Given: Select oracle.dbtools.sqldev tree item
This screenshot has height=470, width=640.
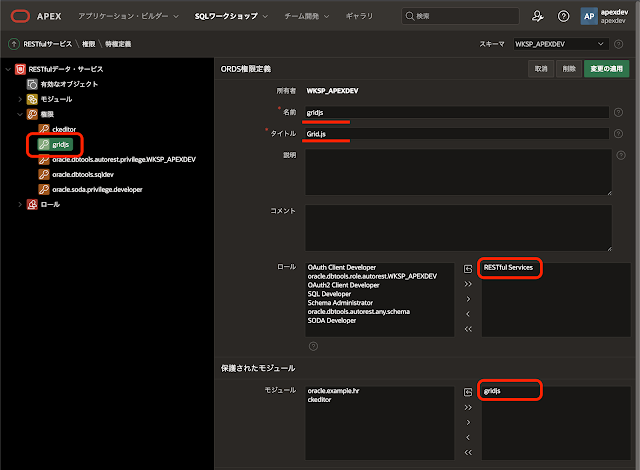Looking at the screenshot, I should coord(83,175).
